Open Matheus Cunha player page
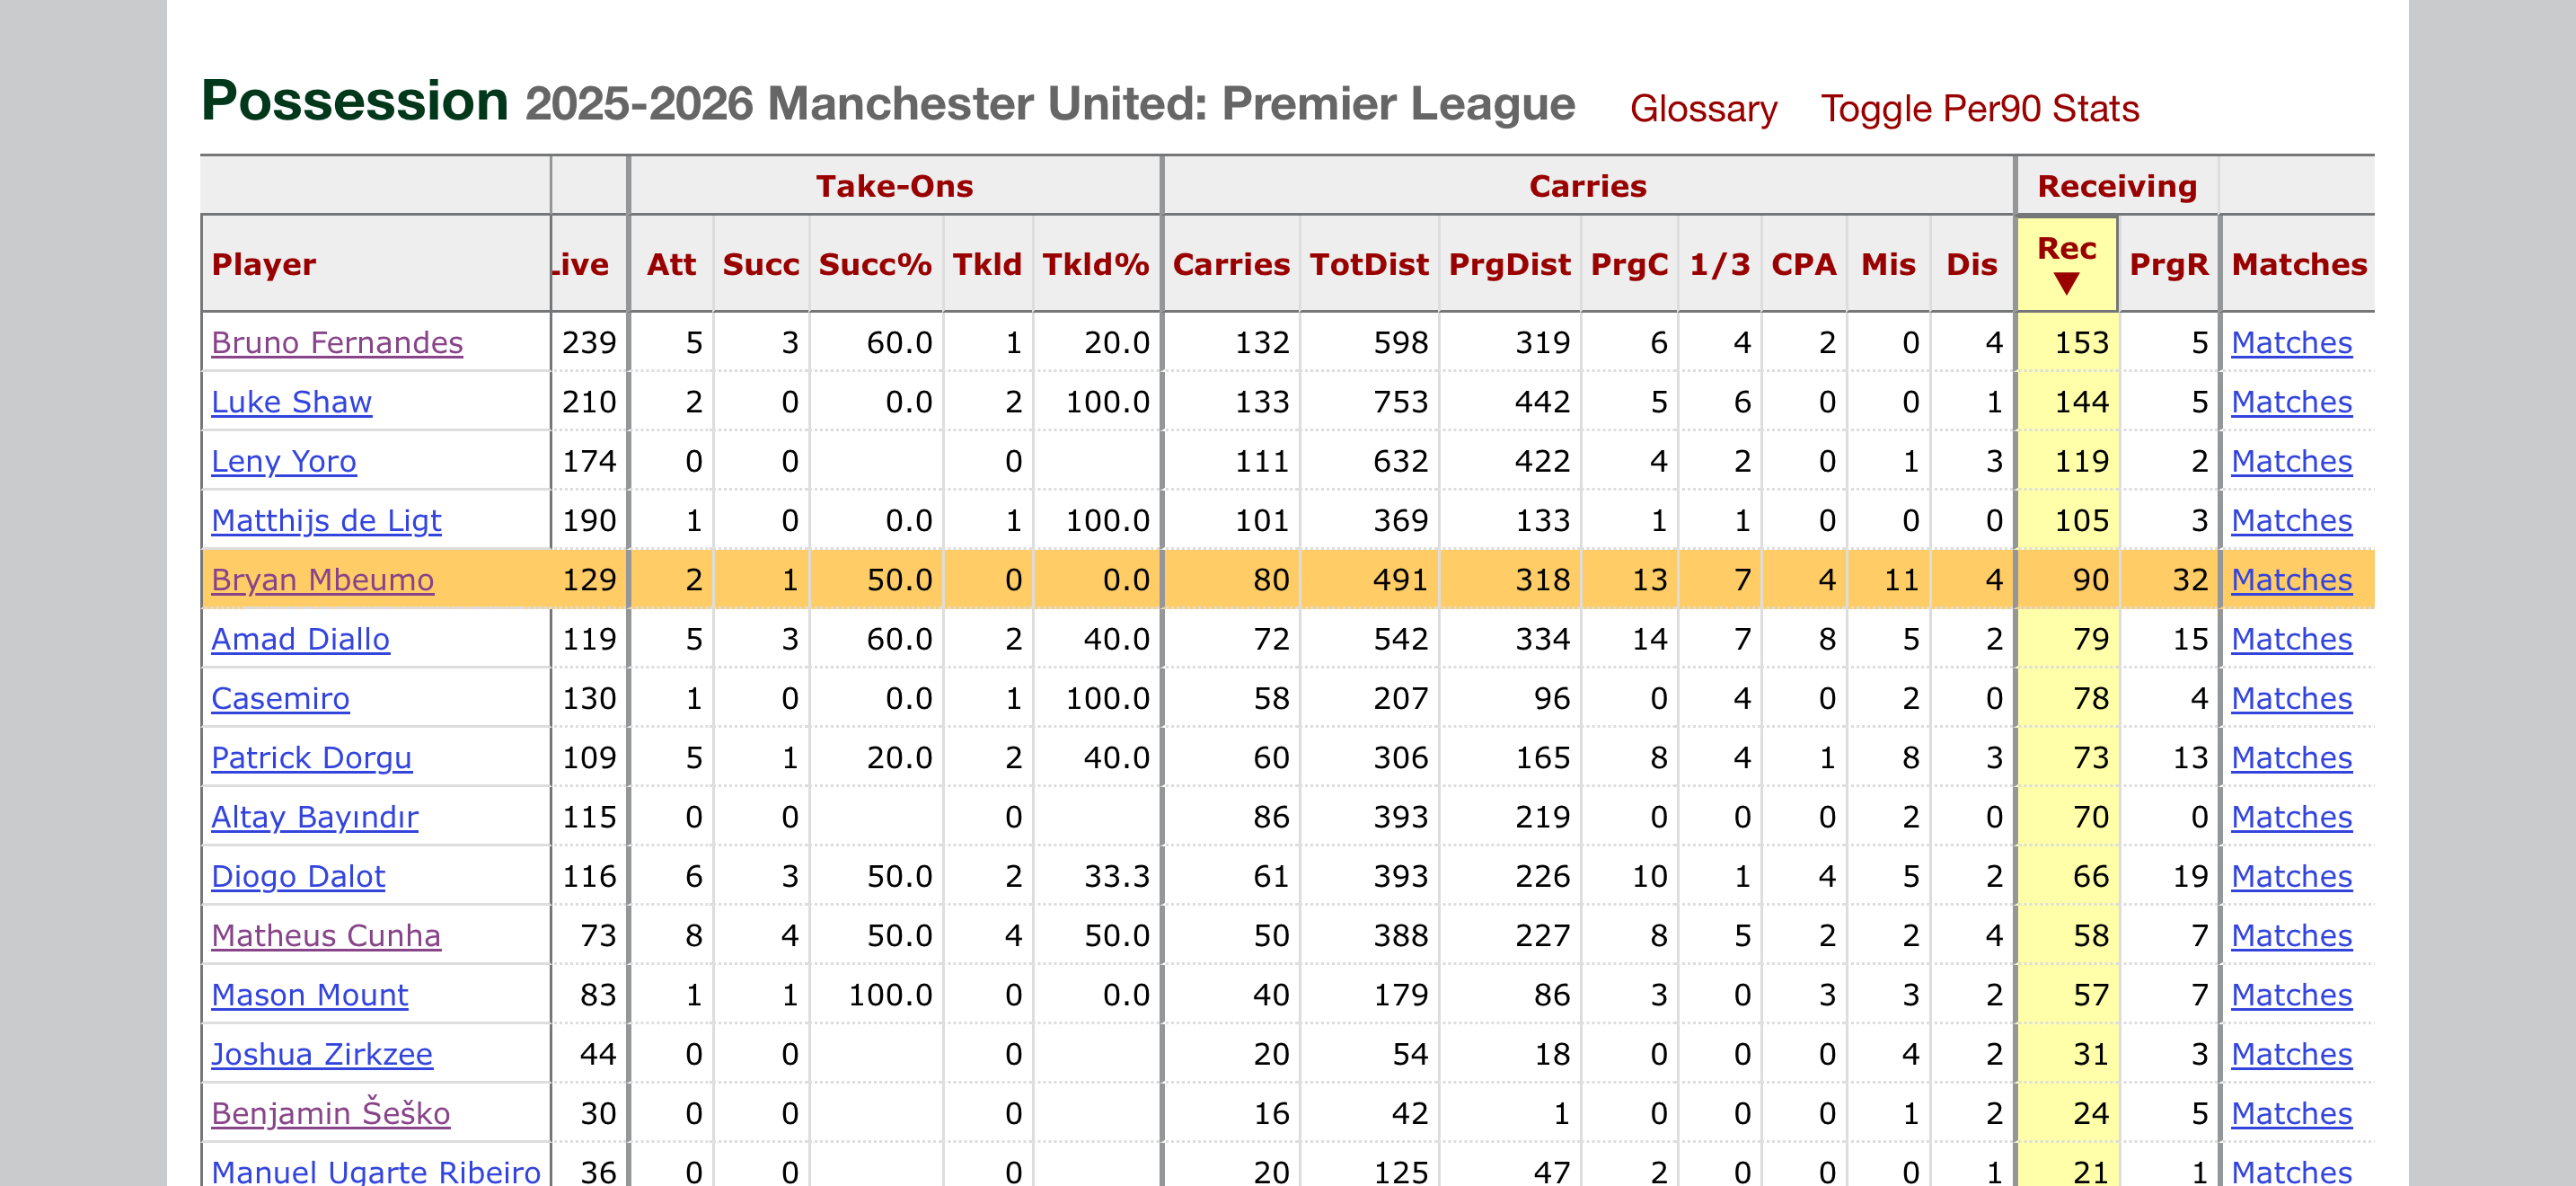Image resolution: width=2576 pixels, height=1186 pixels. coord(326,936)
